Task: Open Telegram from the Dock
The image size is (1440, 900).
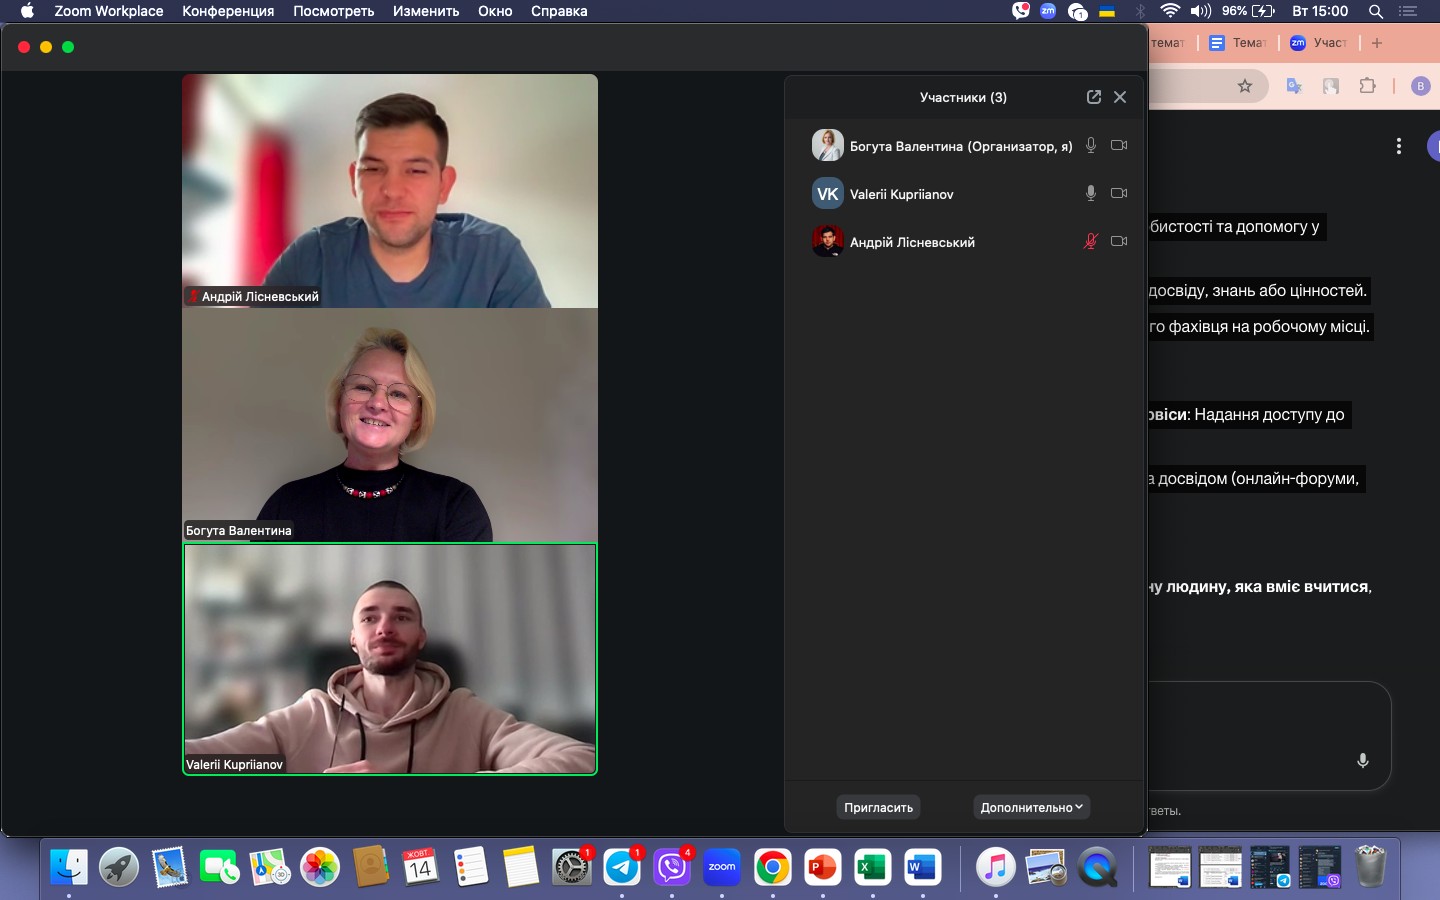Action: coord(622,867)
